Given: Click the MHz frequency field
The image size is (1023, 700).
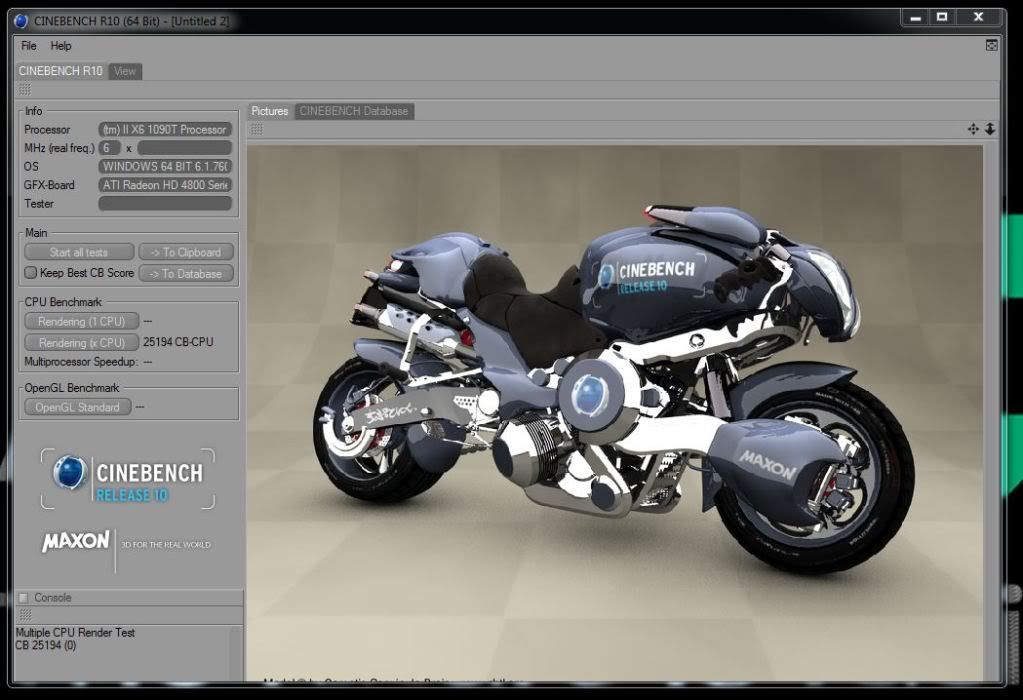Looking at the screenshot, I should 185,148.
